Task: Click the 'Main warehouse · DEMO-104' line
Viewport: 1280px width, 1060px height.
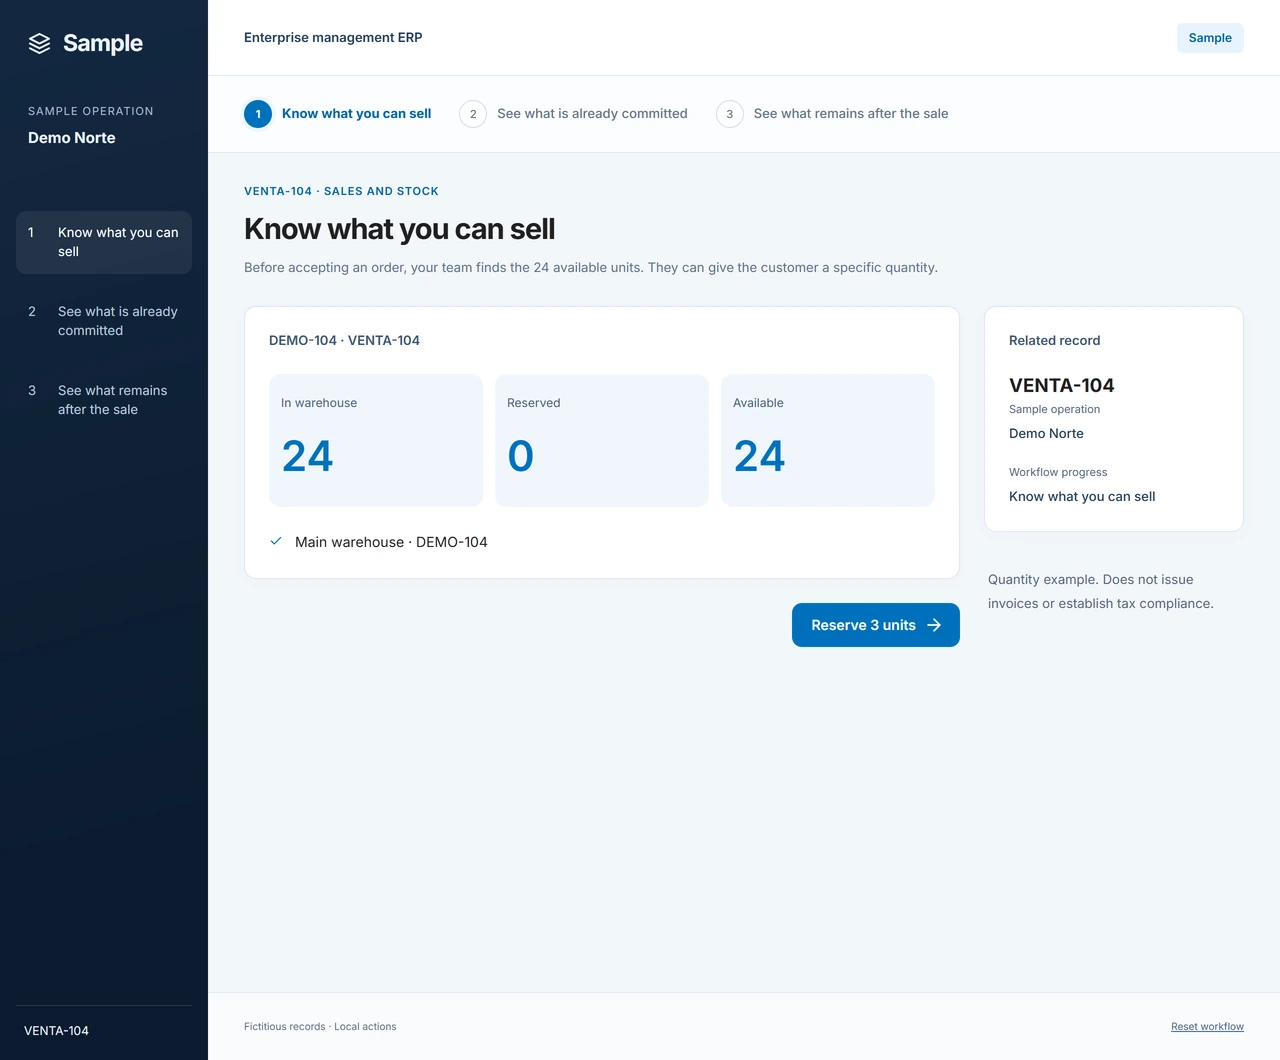Action: coord(391,542)
